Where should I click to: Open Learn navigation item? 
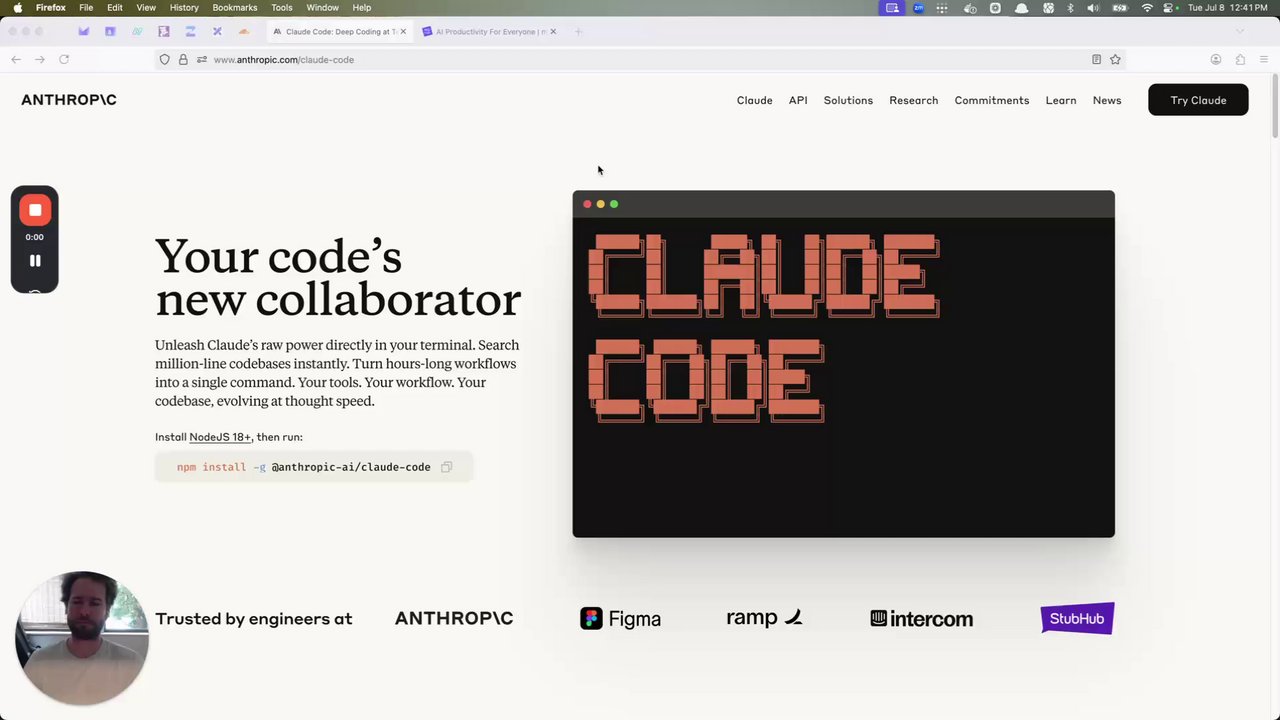click(1061, 100)
